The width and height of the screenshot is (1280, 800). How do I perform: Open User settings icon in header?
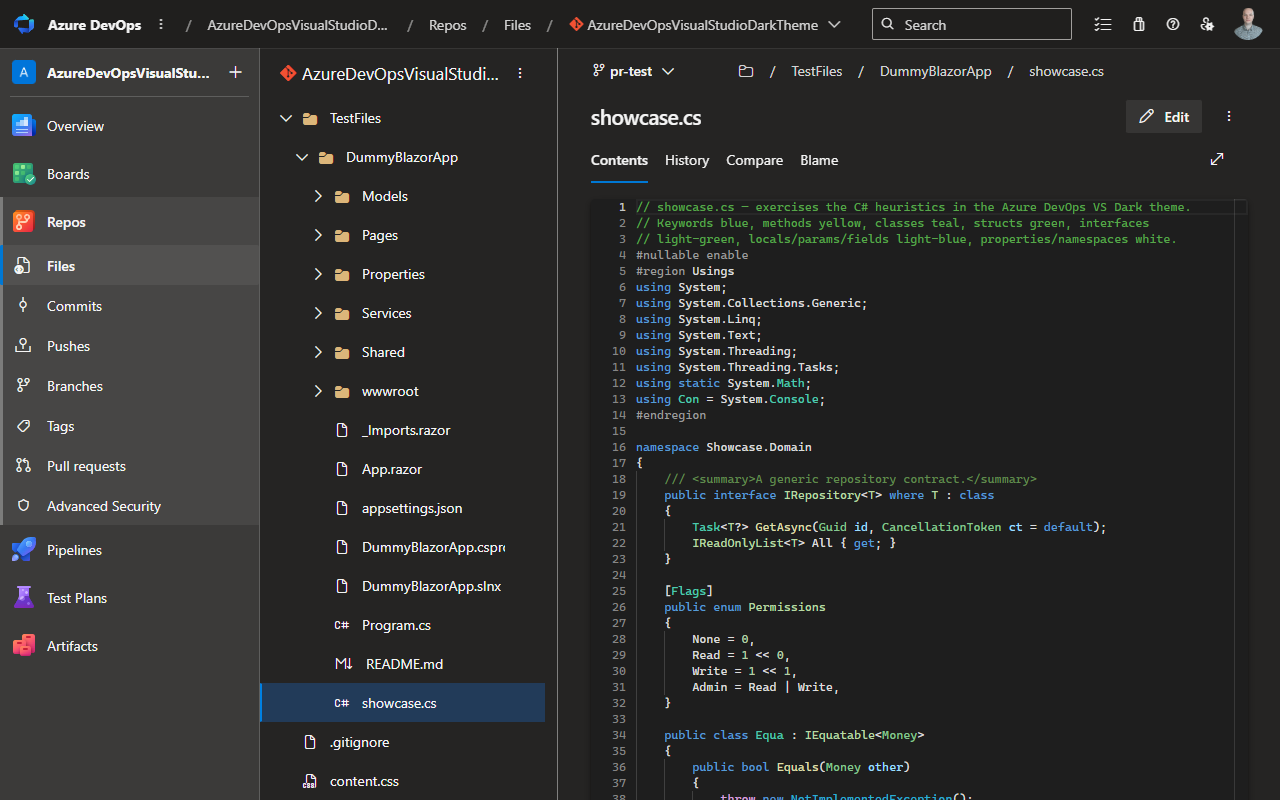point(1208,24)
